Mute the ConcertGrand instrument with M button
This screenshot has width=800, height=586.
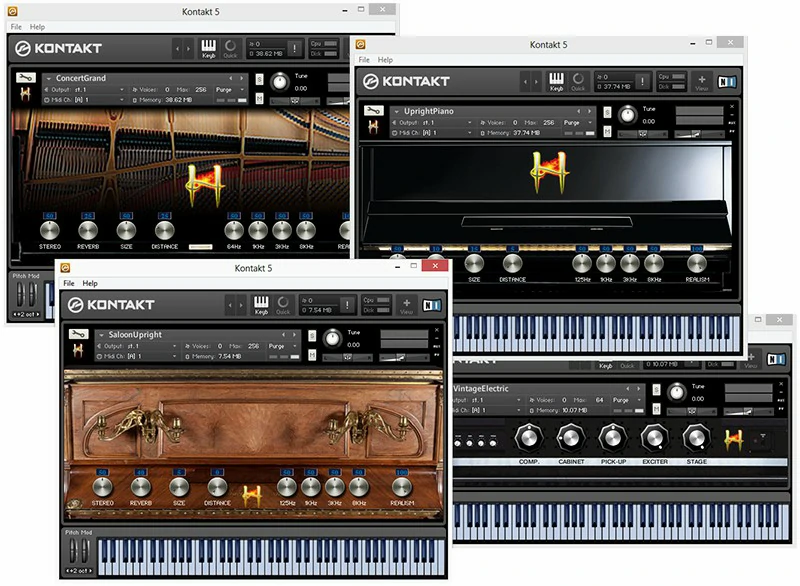pos(259,98)
